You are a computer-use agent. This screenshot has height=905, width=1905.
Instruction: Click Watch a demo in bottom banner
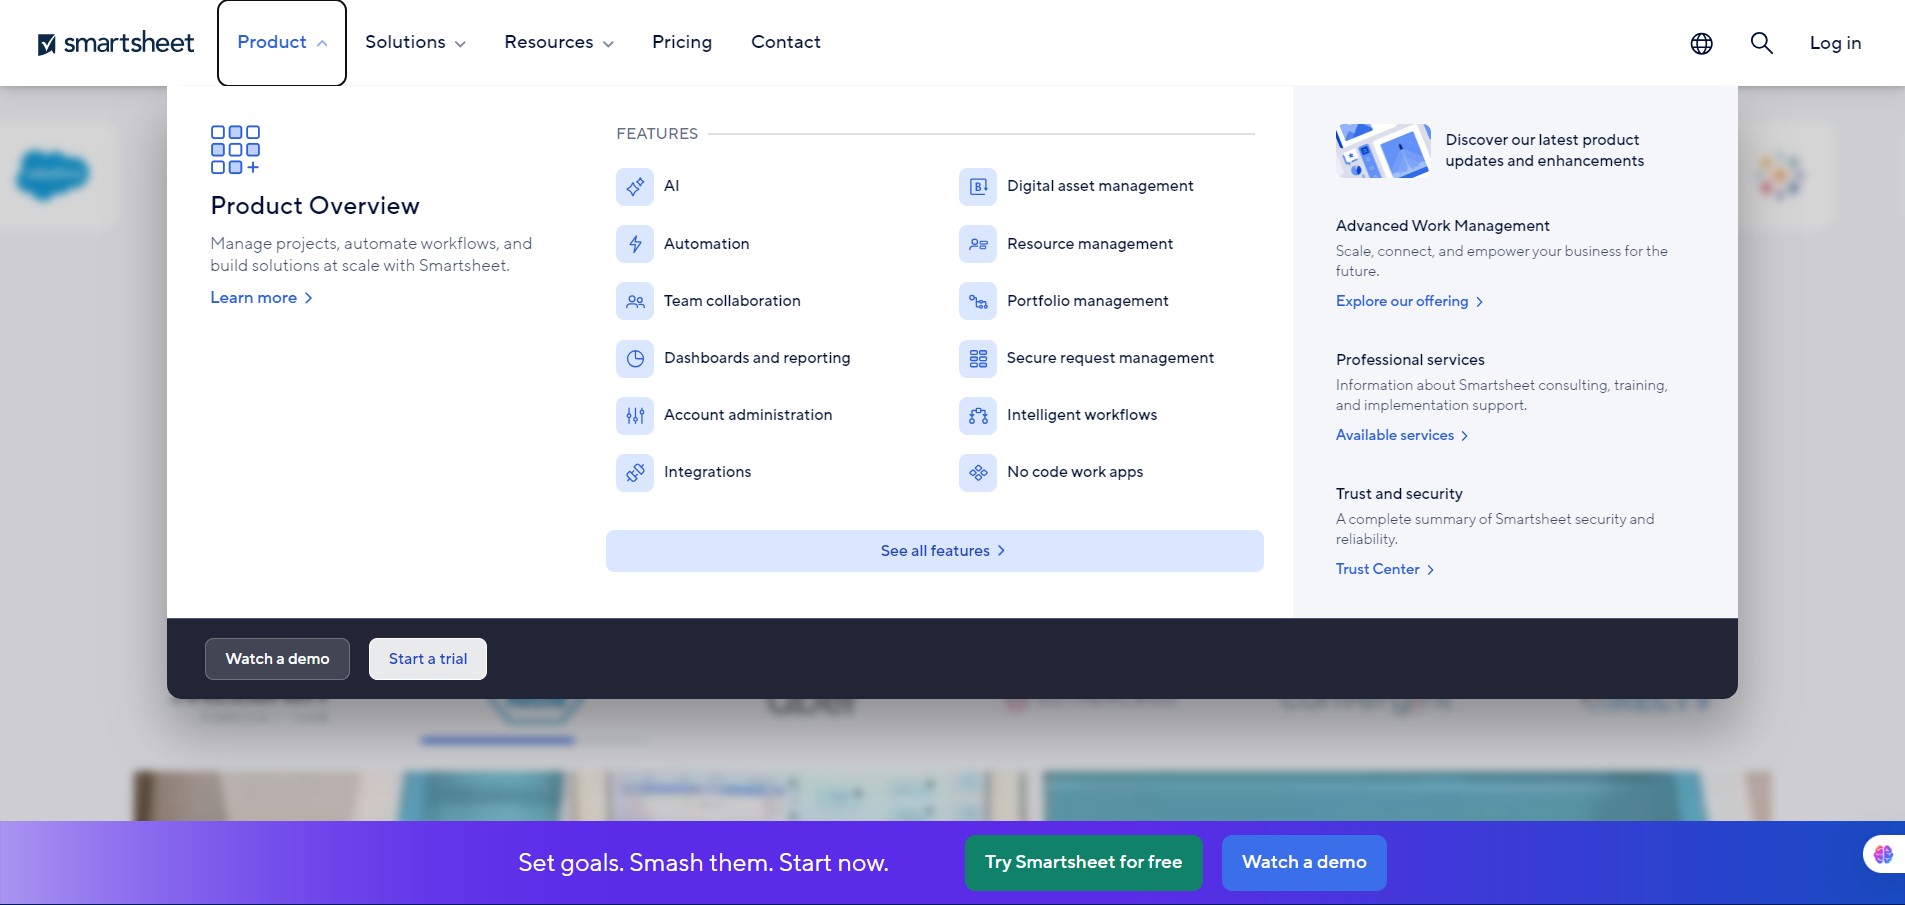click(x=1304, y=862)
